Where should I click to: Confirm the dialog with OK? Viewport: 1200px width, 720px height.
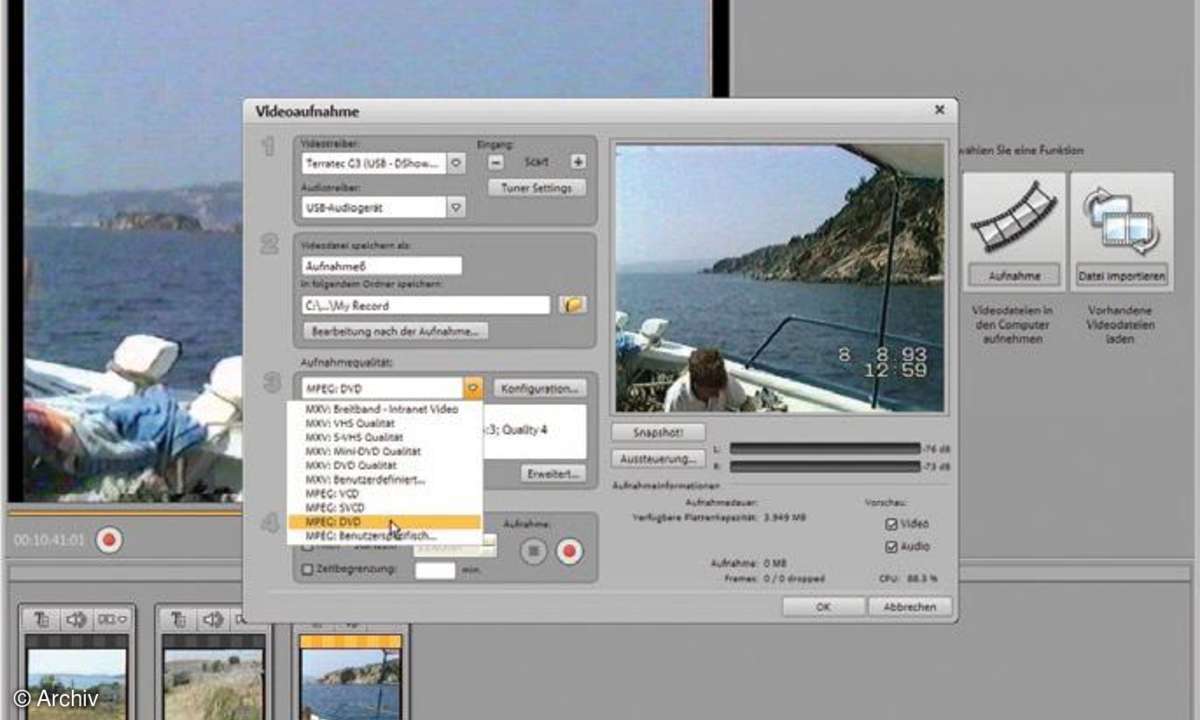823,607
